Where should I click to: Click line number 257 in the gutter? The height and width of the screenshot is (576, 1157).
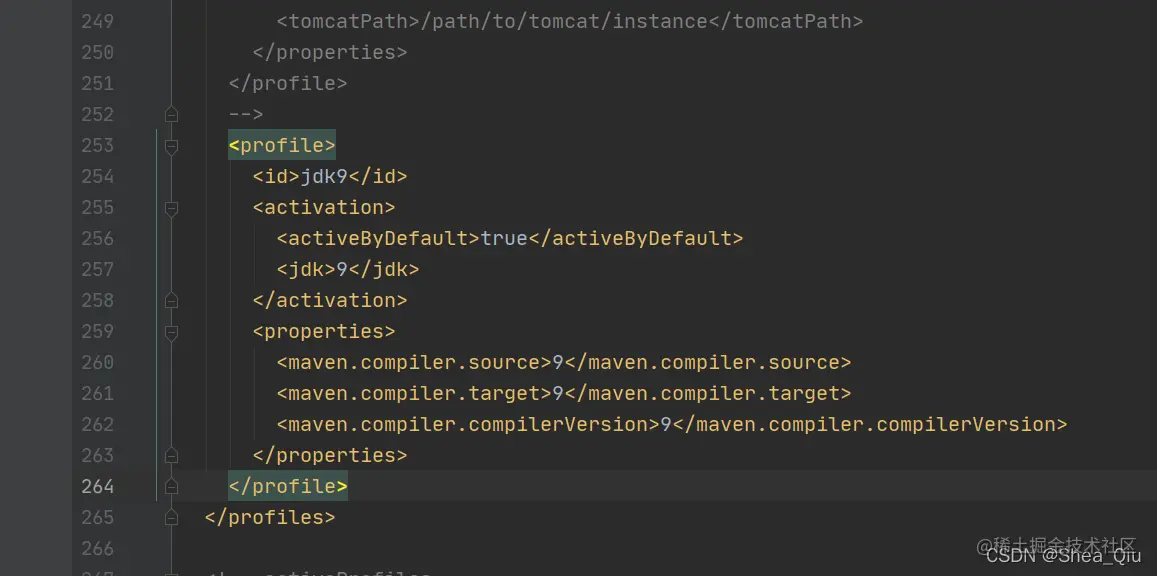click(x=97, y=270)
